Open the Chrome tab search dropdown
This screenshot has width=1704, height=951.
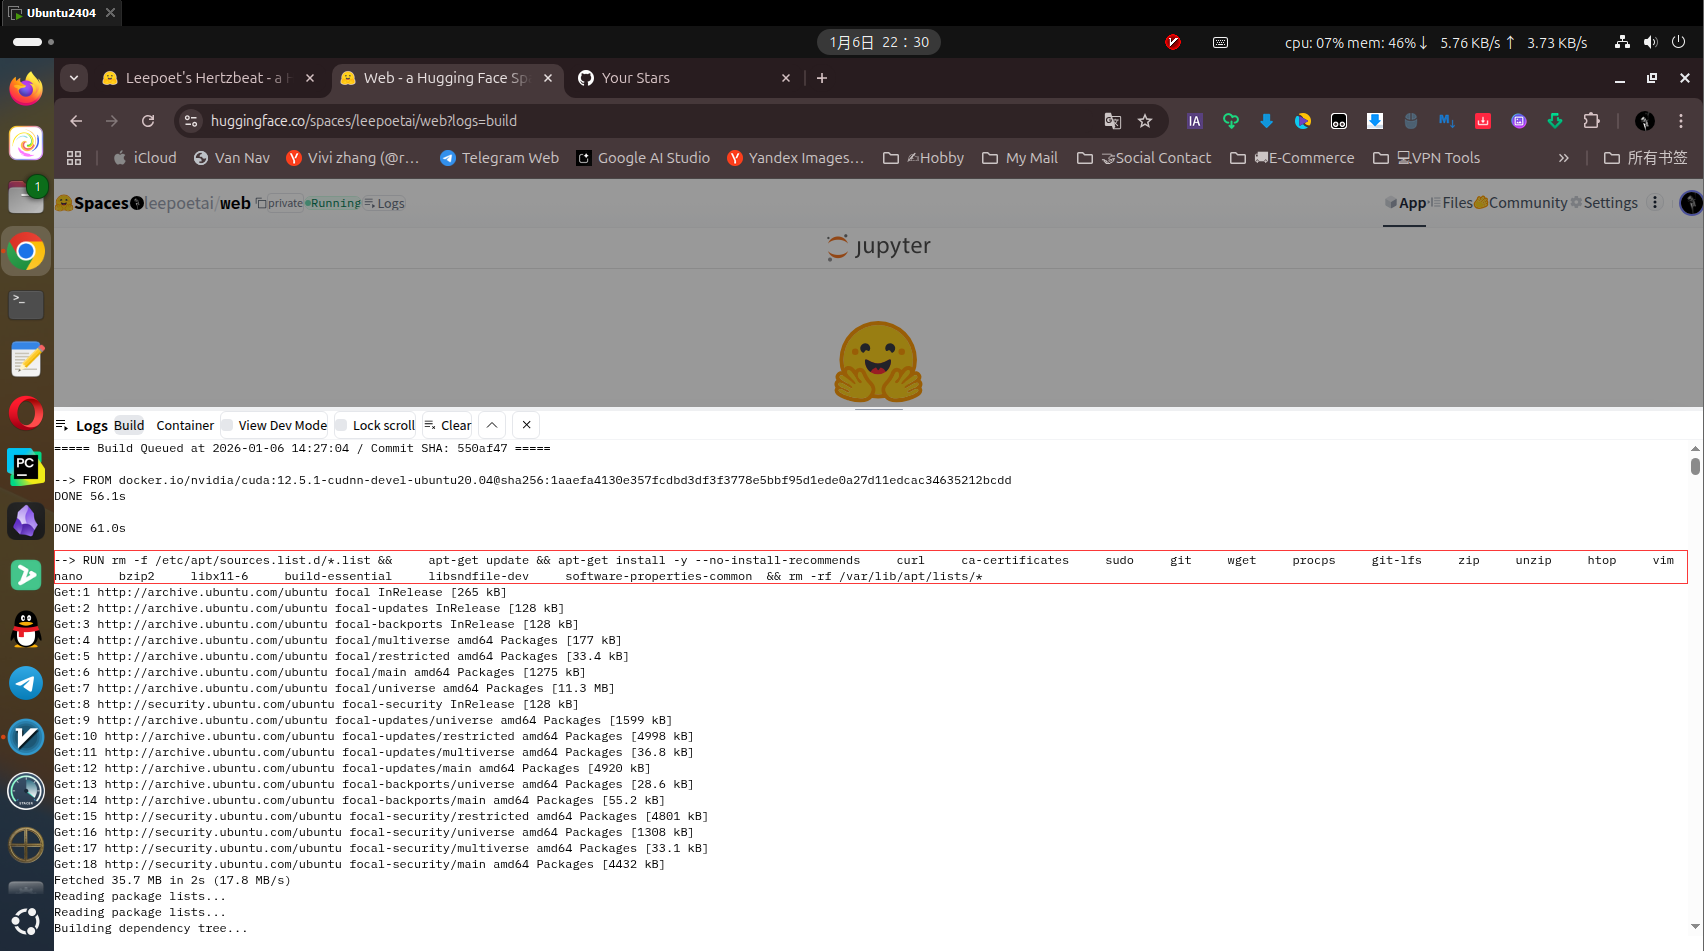click(74, 78)
